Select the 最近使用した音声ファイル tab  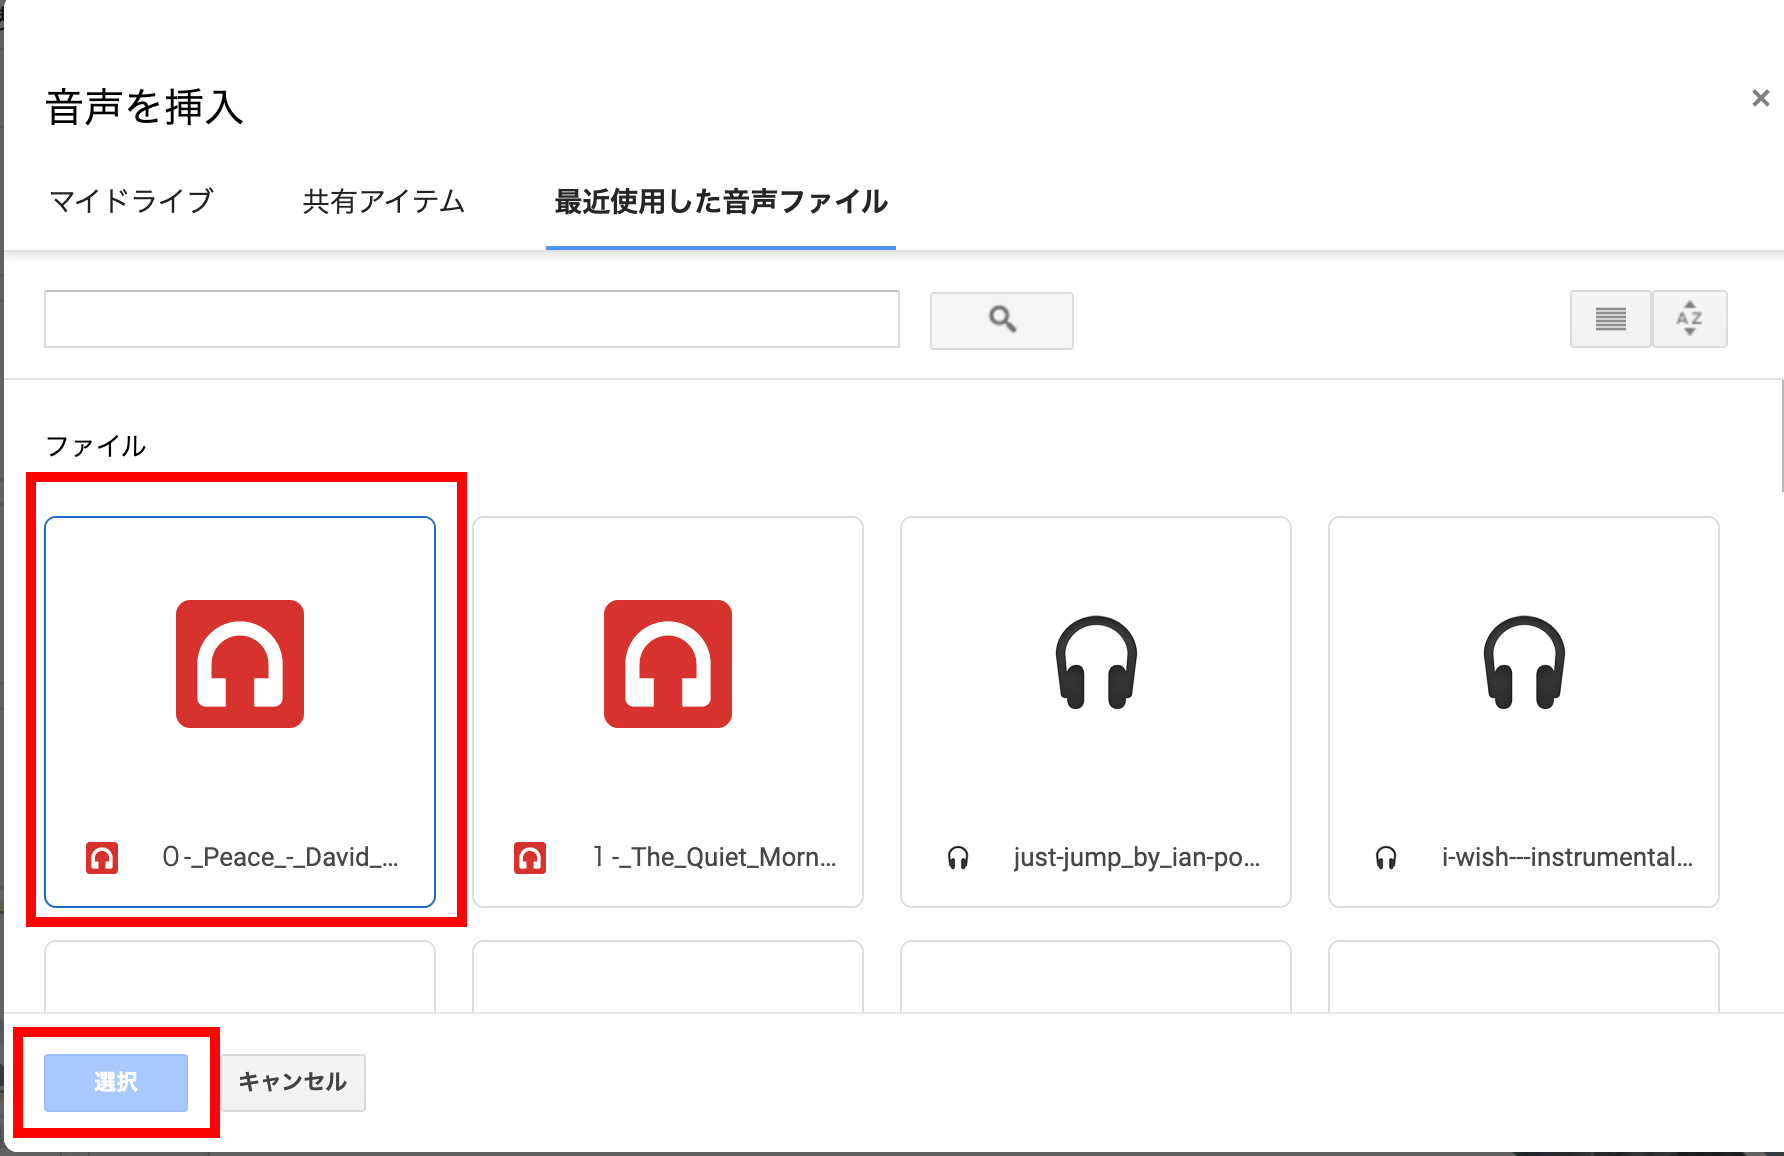click(721, 201)
